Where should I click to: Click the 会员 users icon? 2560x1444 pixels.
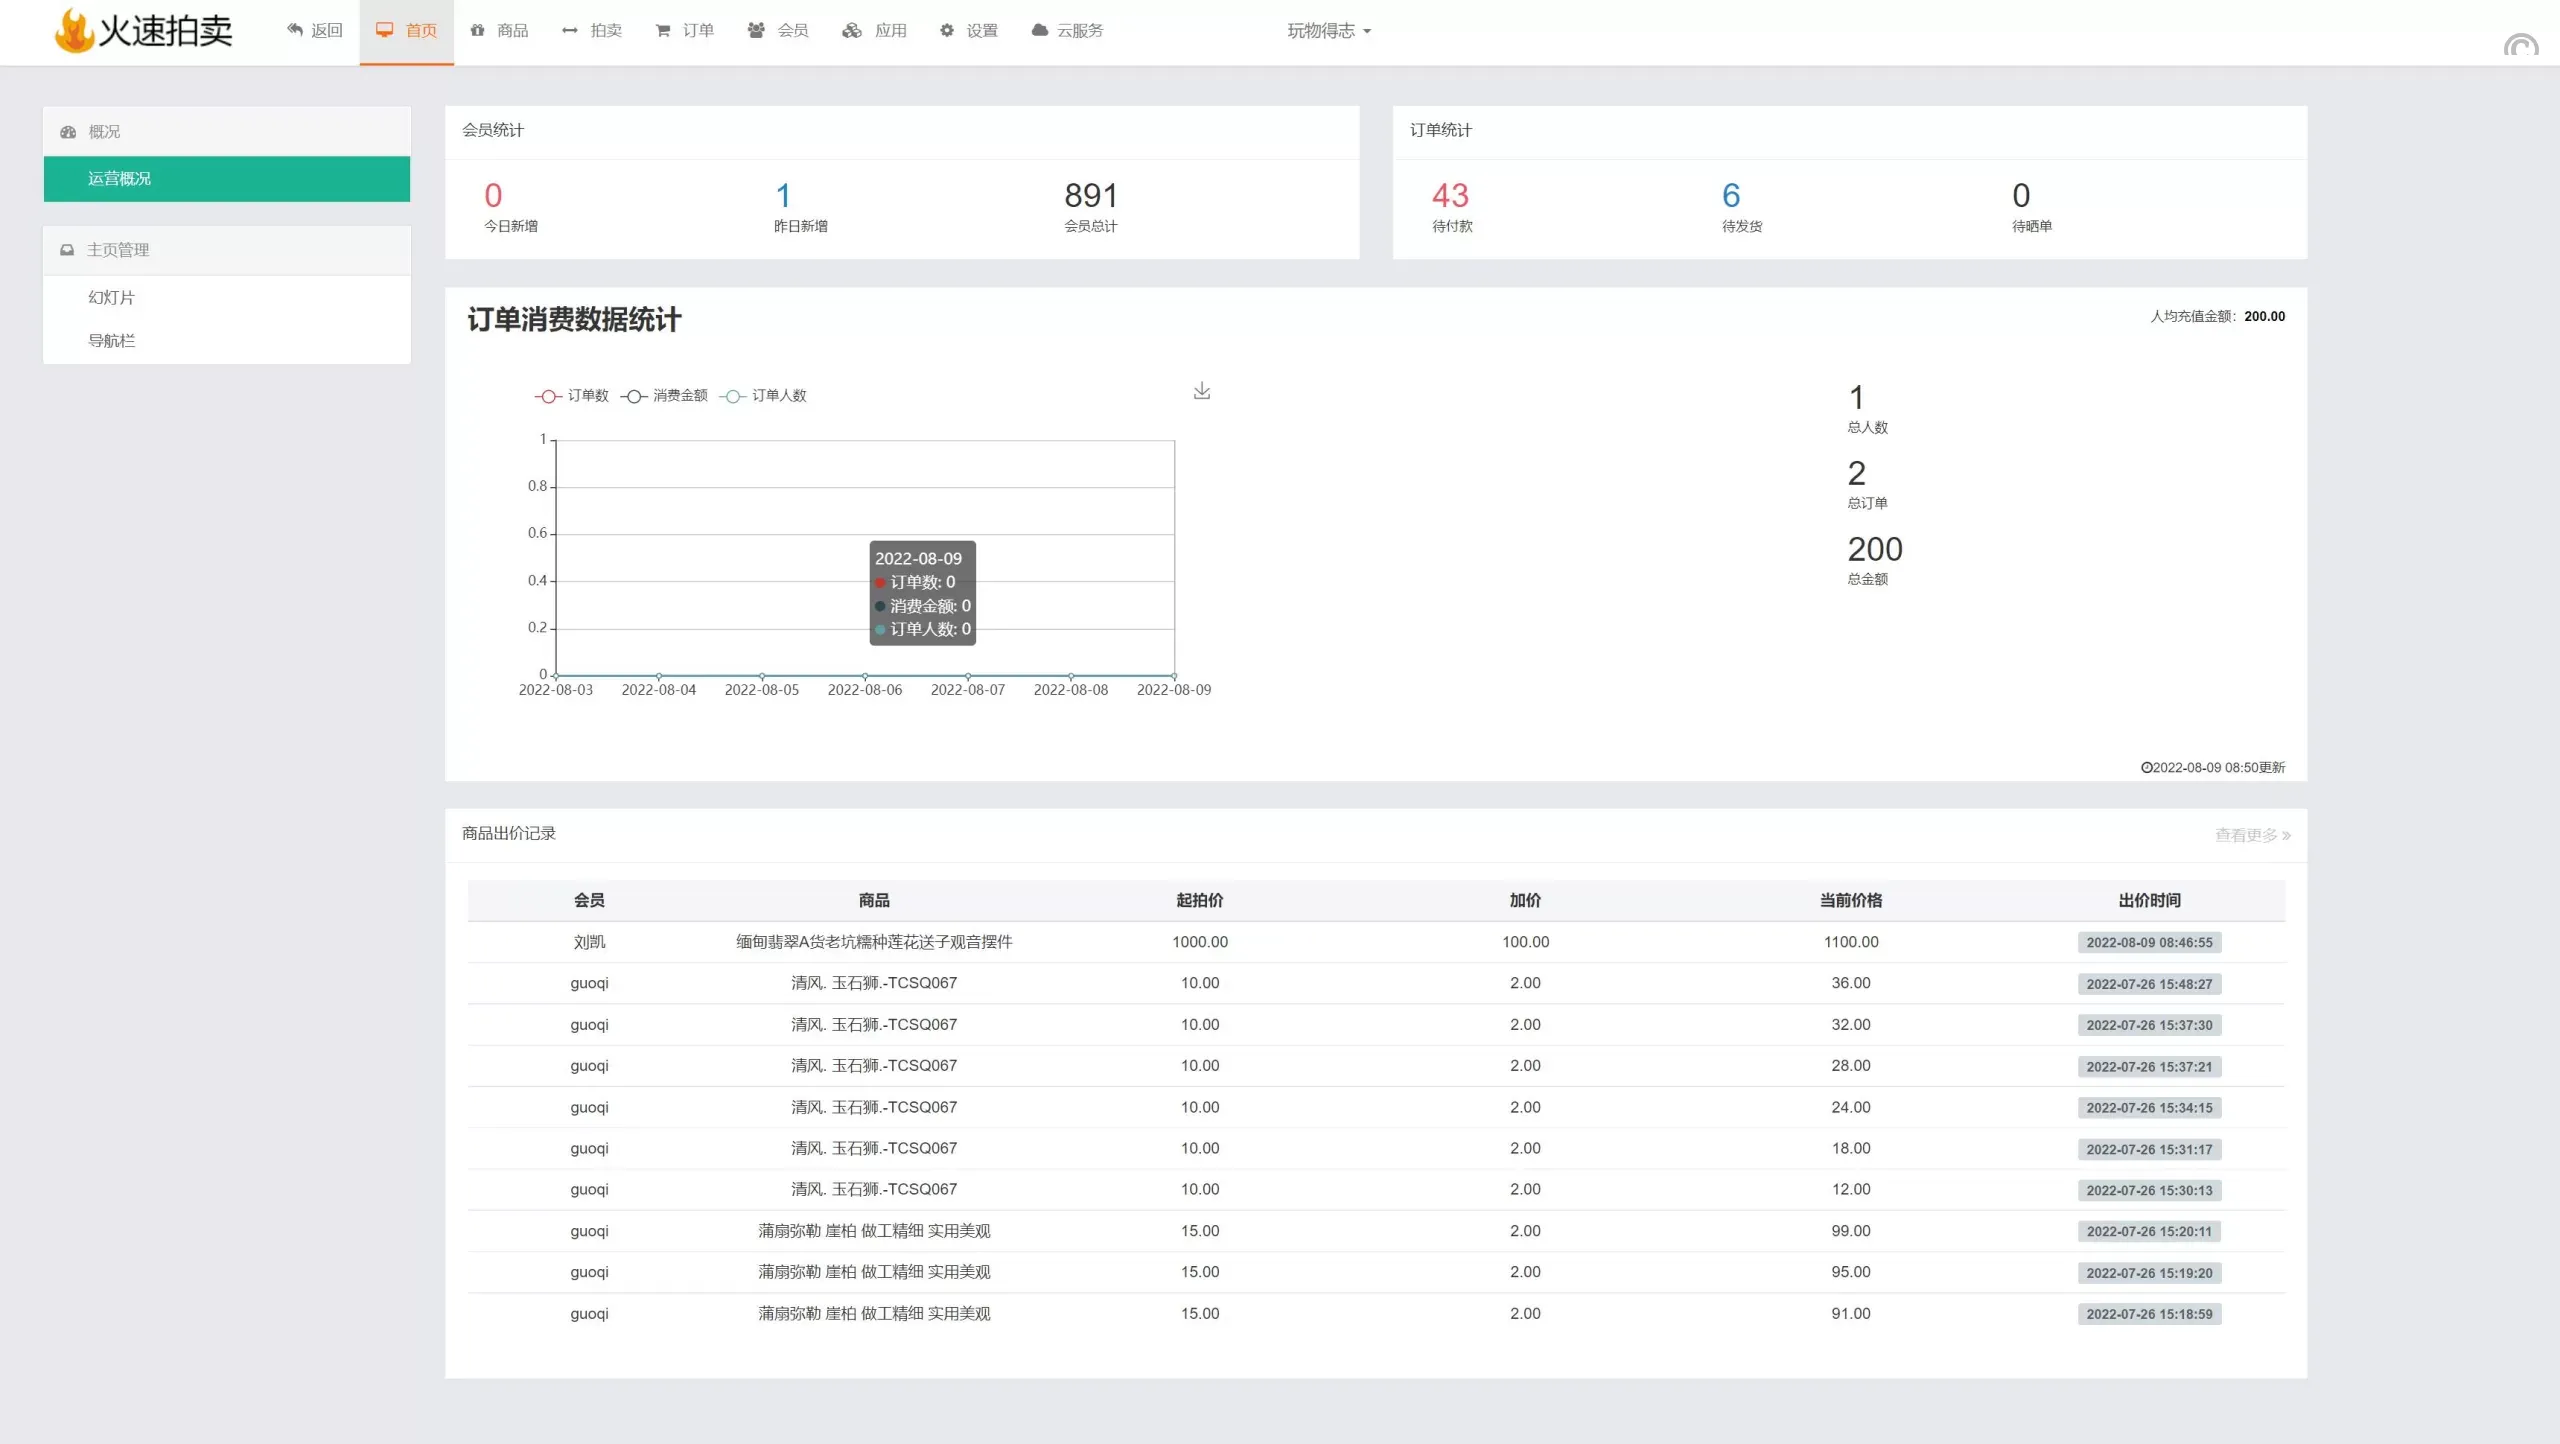click(x=756, y=30)
